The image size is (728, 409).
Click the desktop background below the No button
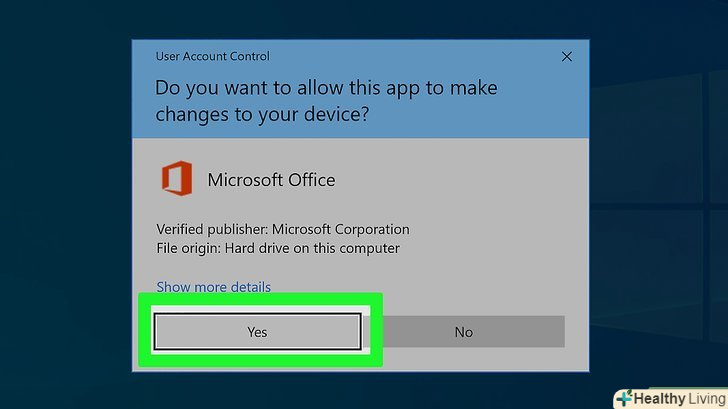[463, 390]
